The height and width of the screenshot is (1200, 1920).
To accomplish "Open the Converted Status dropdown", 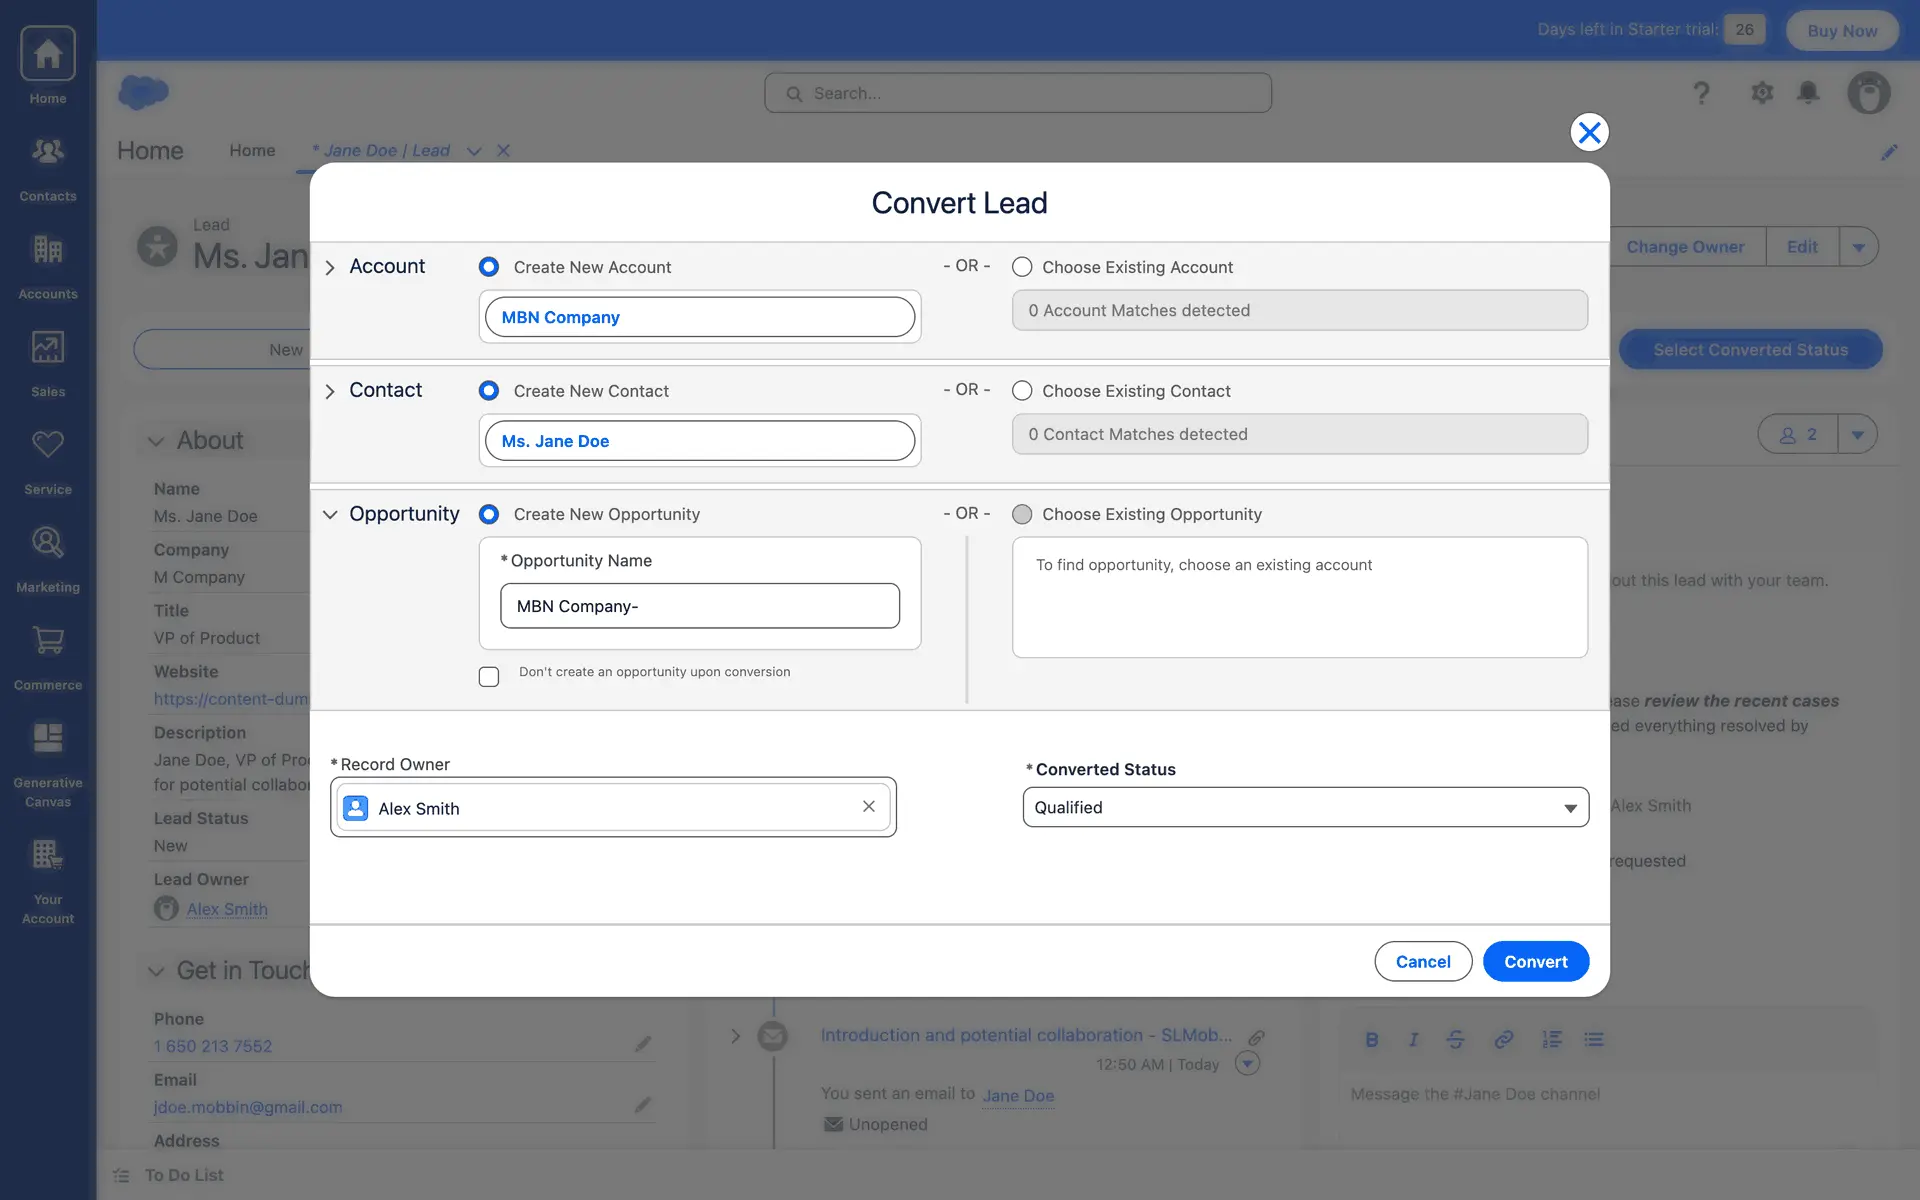I will (x=1305, y=807).
